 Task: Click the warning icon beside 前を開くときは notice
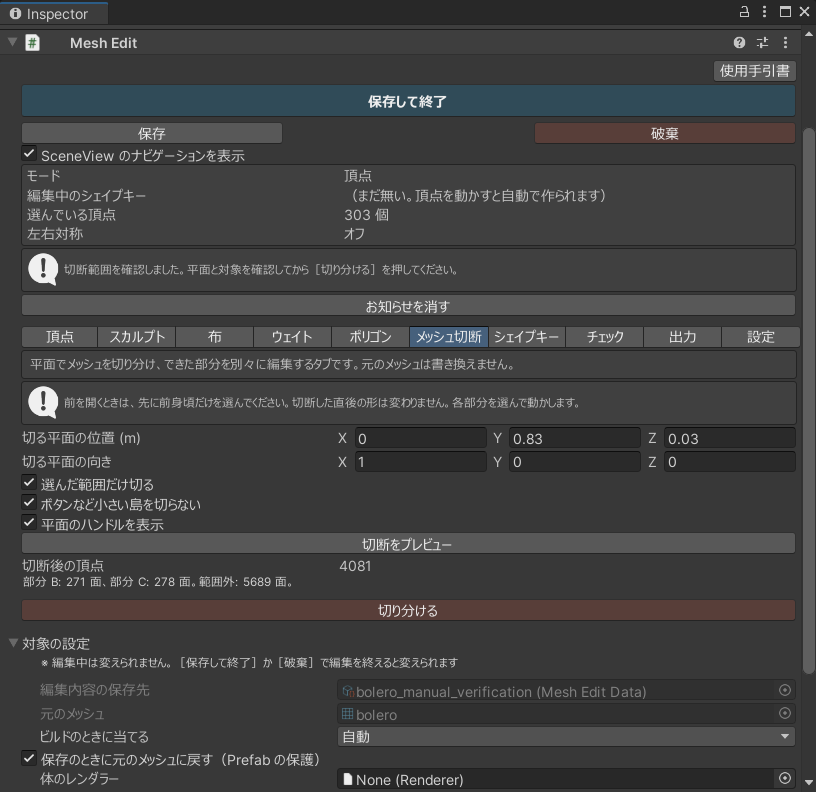click(x=43, y=402)
